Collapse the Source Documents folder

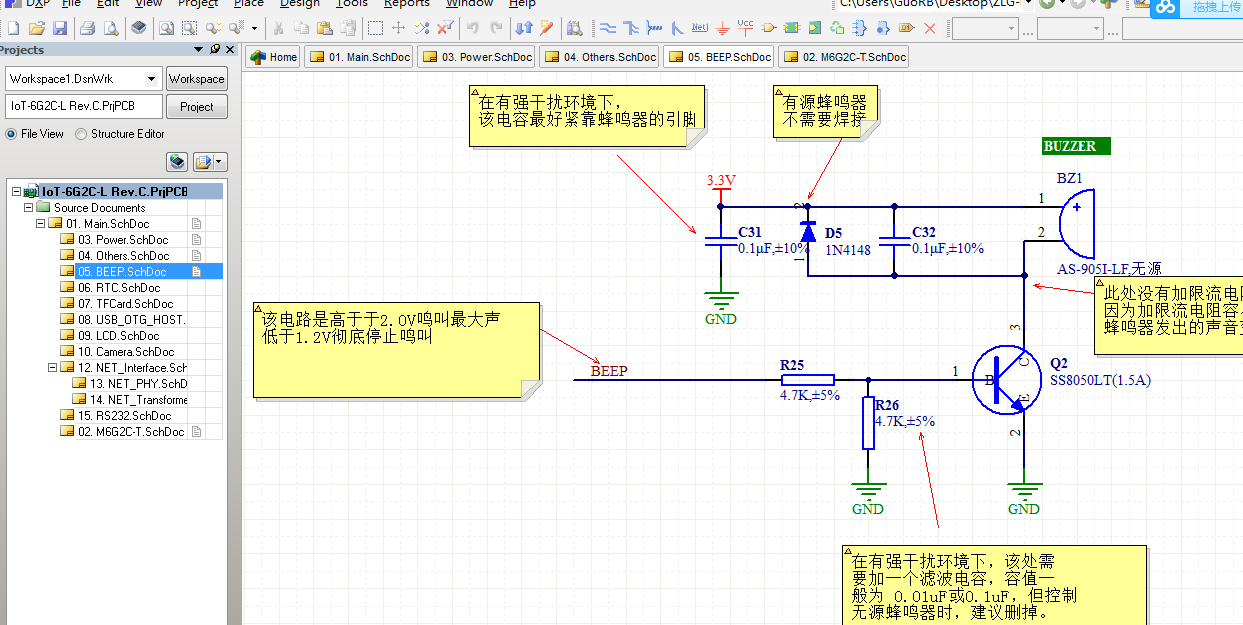click(x=29, y=208)
